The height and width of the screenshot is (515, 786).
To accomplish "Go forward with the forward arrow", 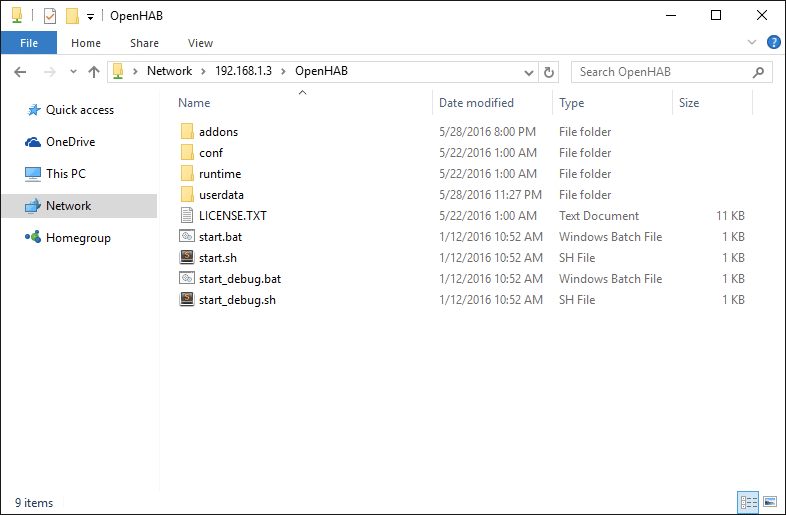I will coord(50,72).
